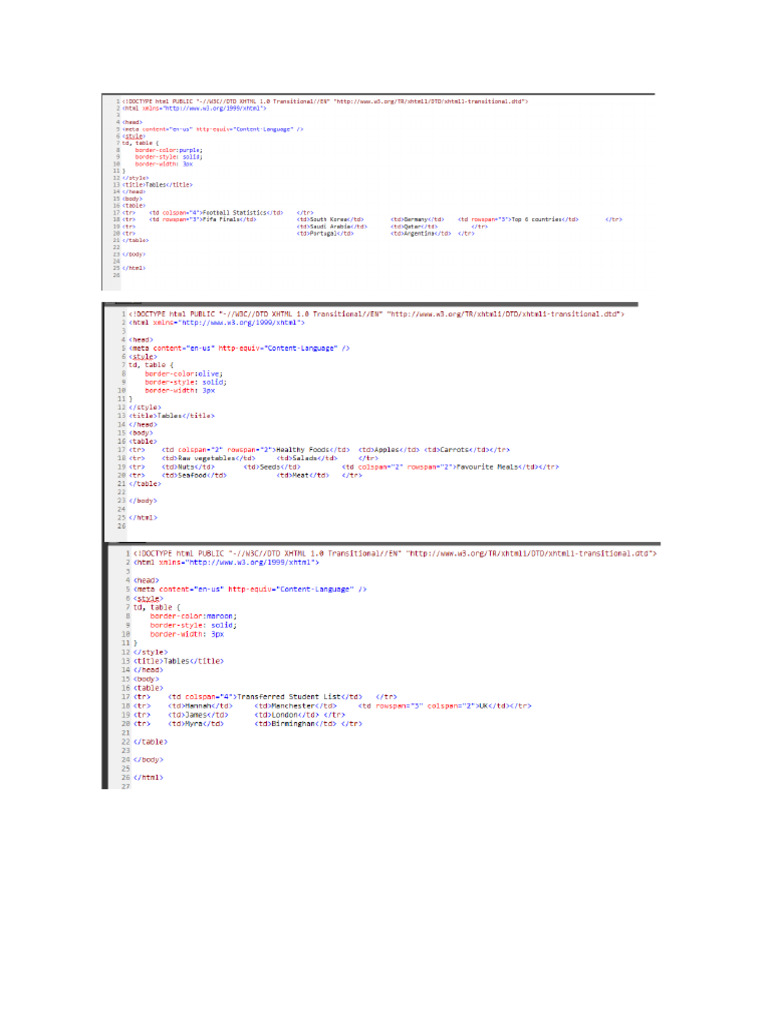Click 'Carrots' table cell text

456,450
